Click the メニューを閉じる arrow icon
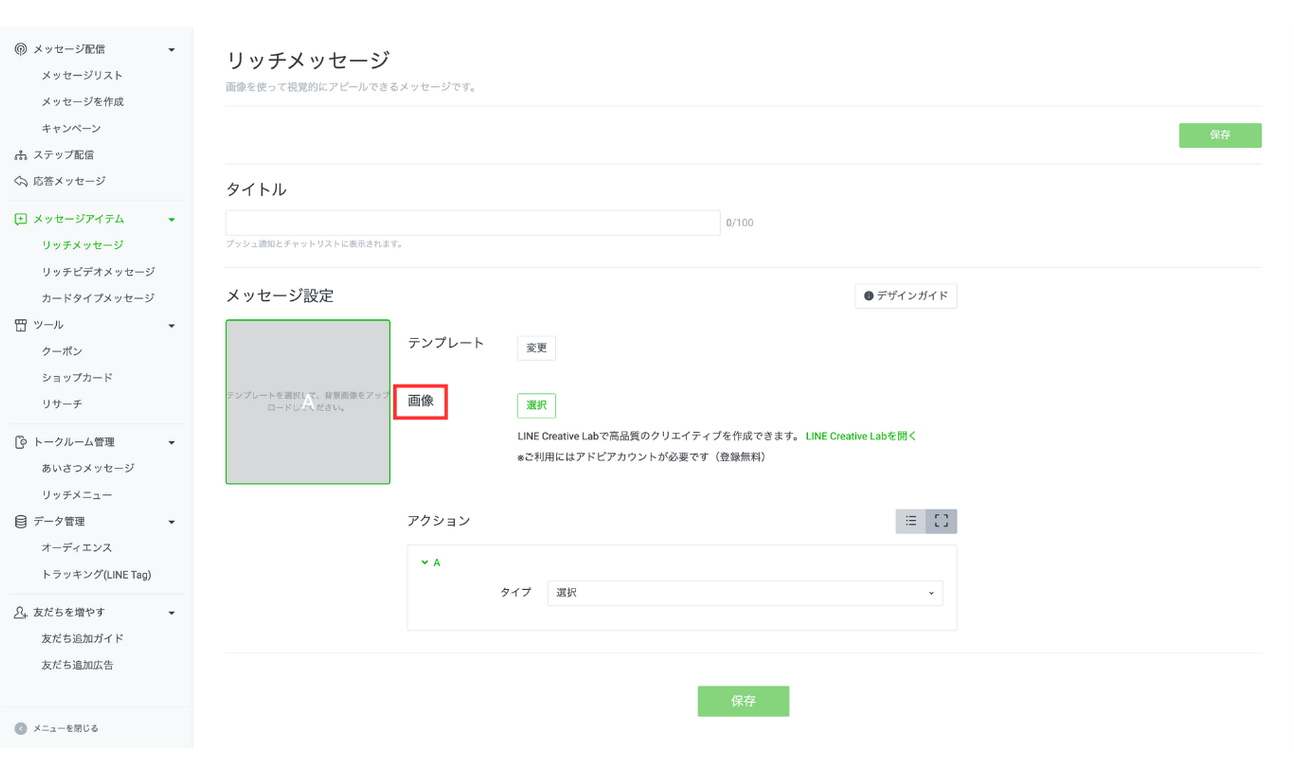This screenshot has width=1294, height=768. [20, 728]
